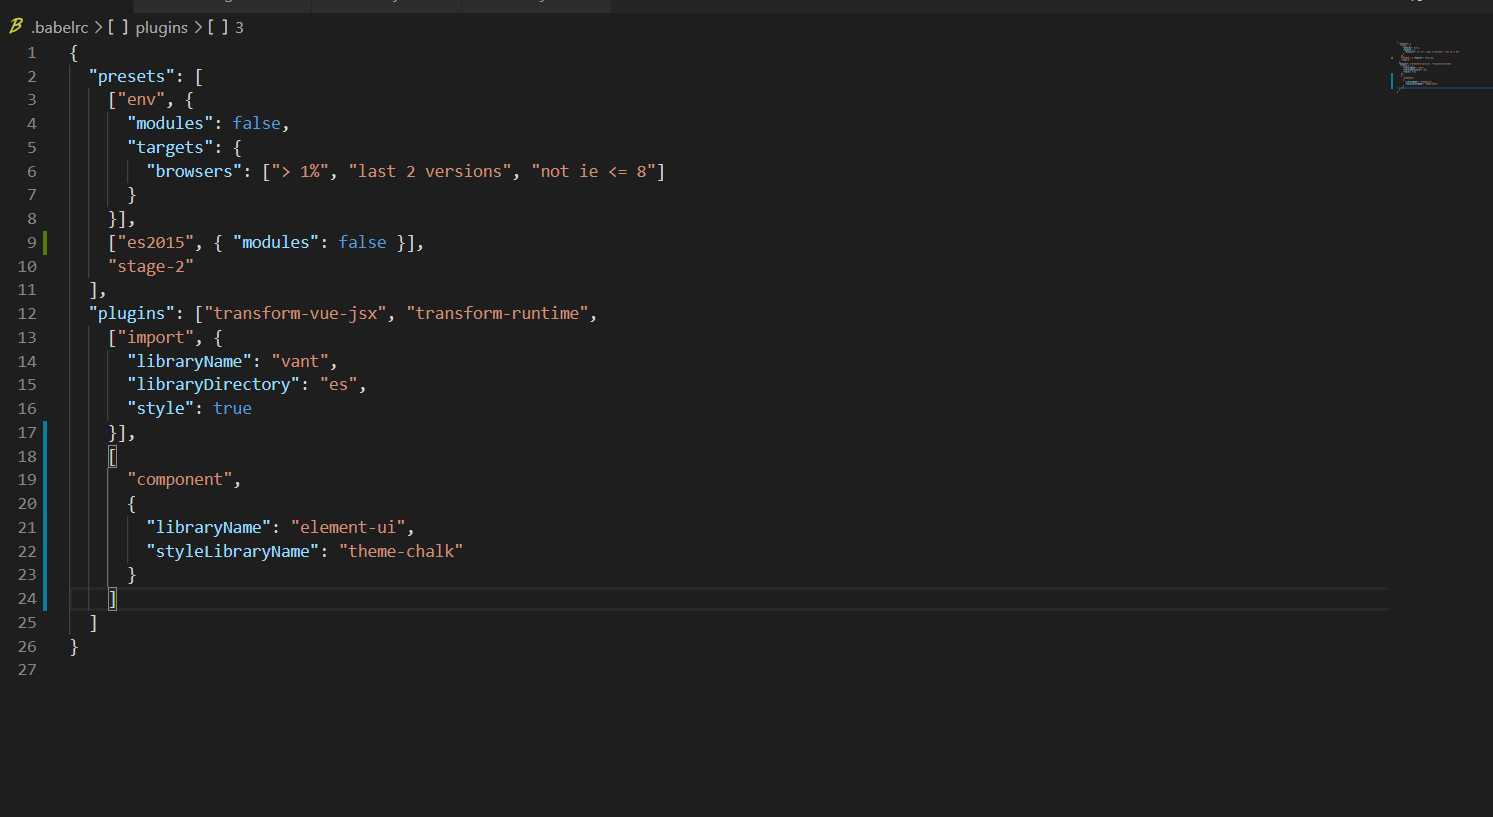Viewport: 1493px width, 817px height.
Task: Click the true value on line 16
Action: point(232,408)
